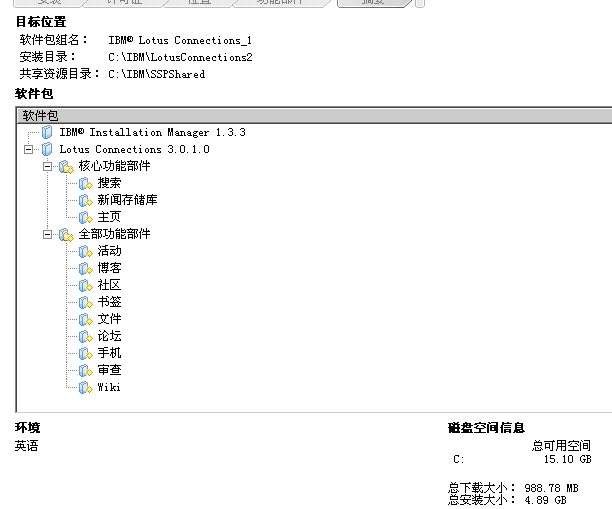This screenshot has height=509, width=612.
Task: Select the 搜索 feature
Action: click(x=109, y=183)
